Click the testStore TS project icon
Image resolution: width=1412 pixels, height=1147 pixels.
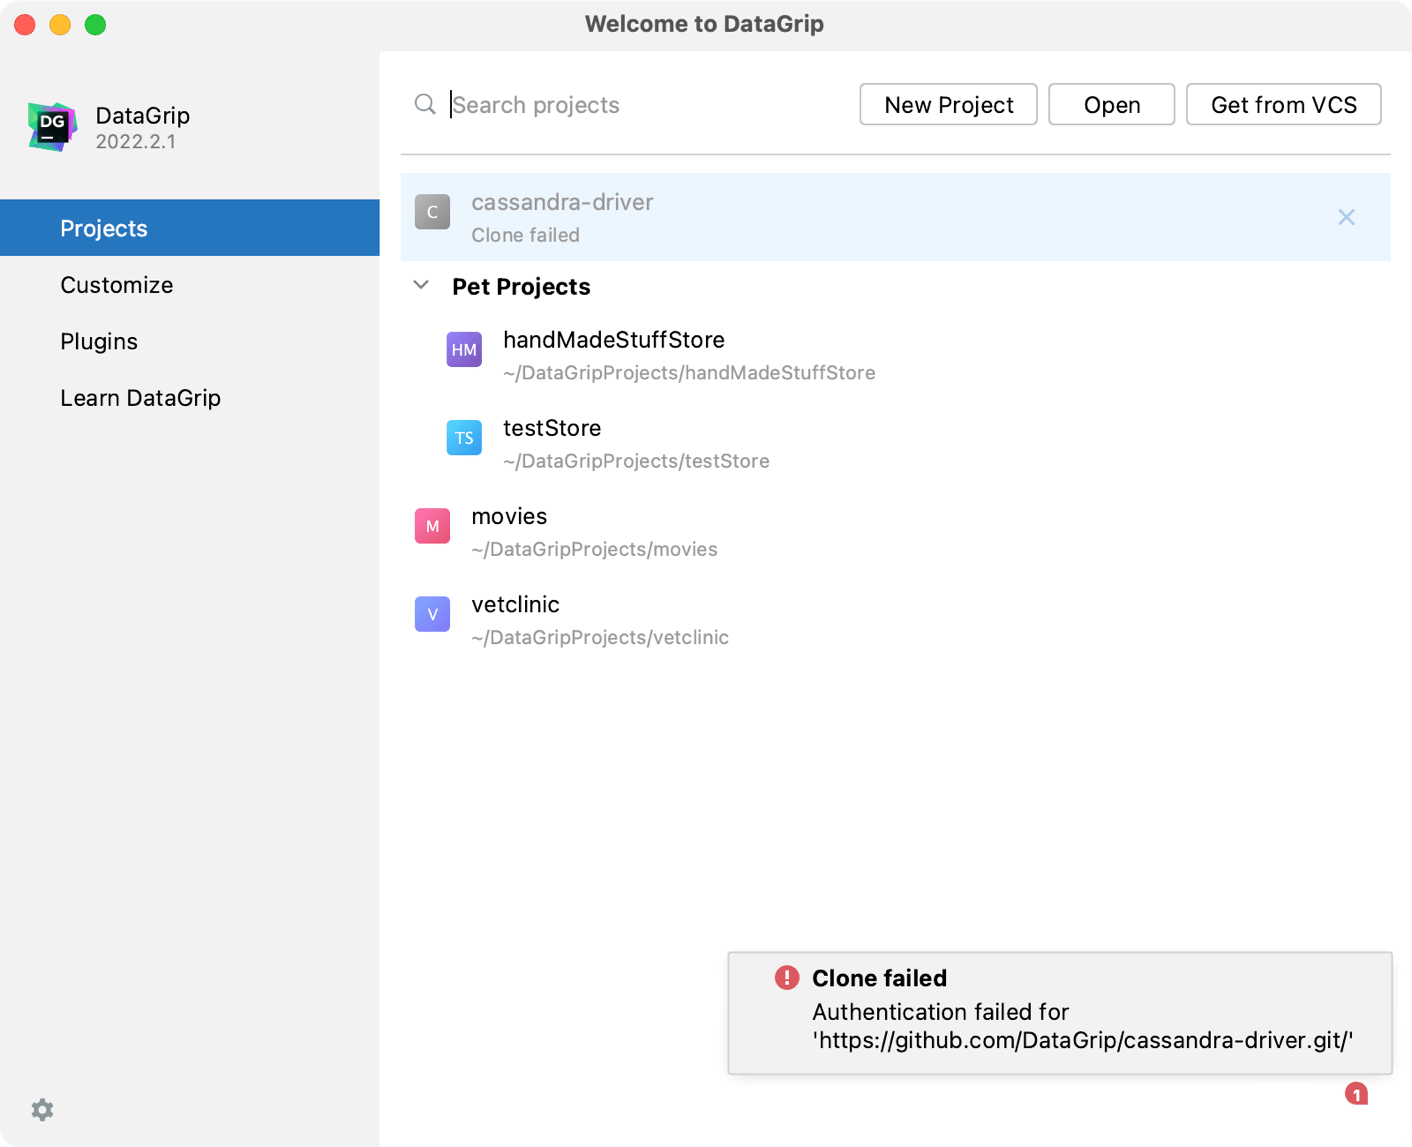(x=464, y=438)
